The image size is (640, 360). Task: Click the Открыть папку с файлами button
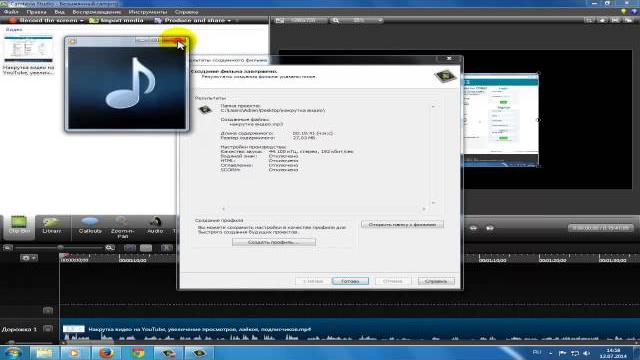402,224
